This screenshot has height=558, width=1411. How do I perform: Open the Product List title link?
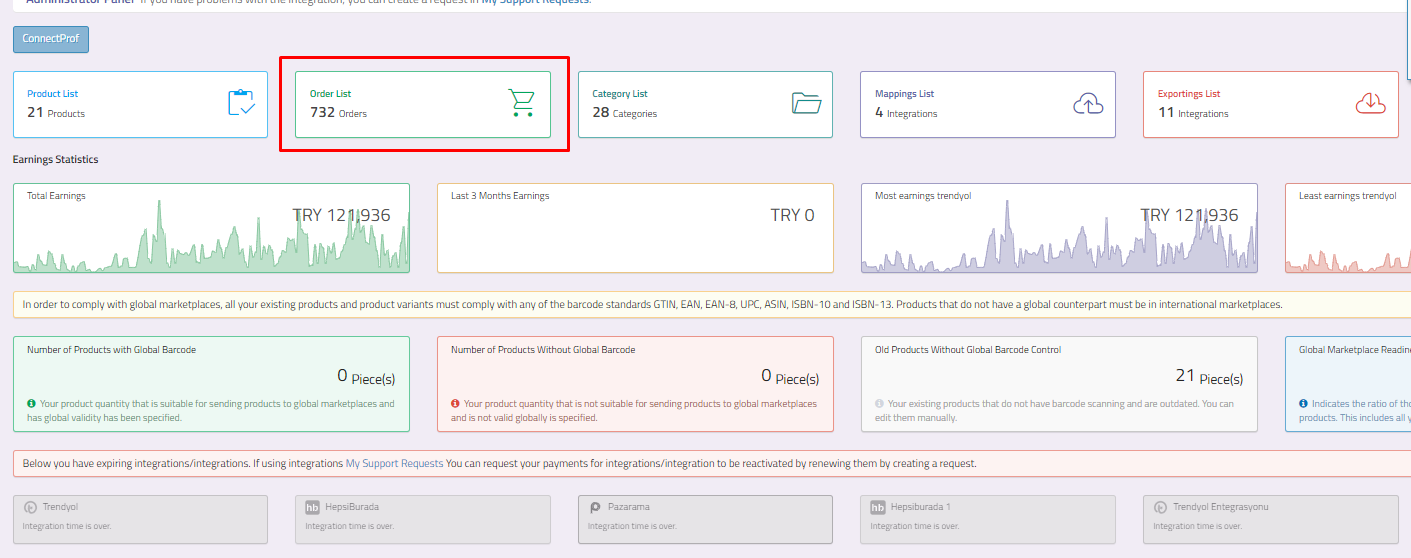(x=52, y=94)
